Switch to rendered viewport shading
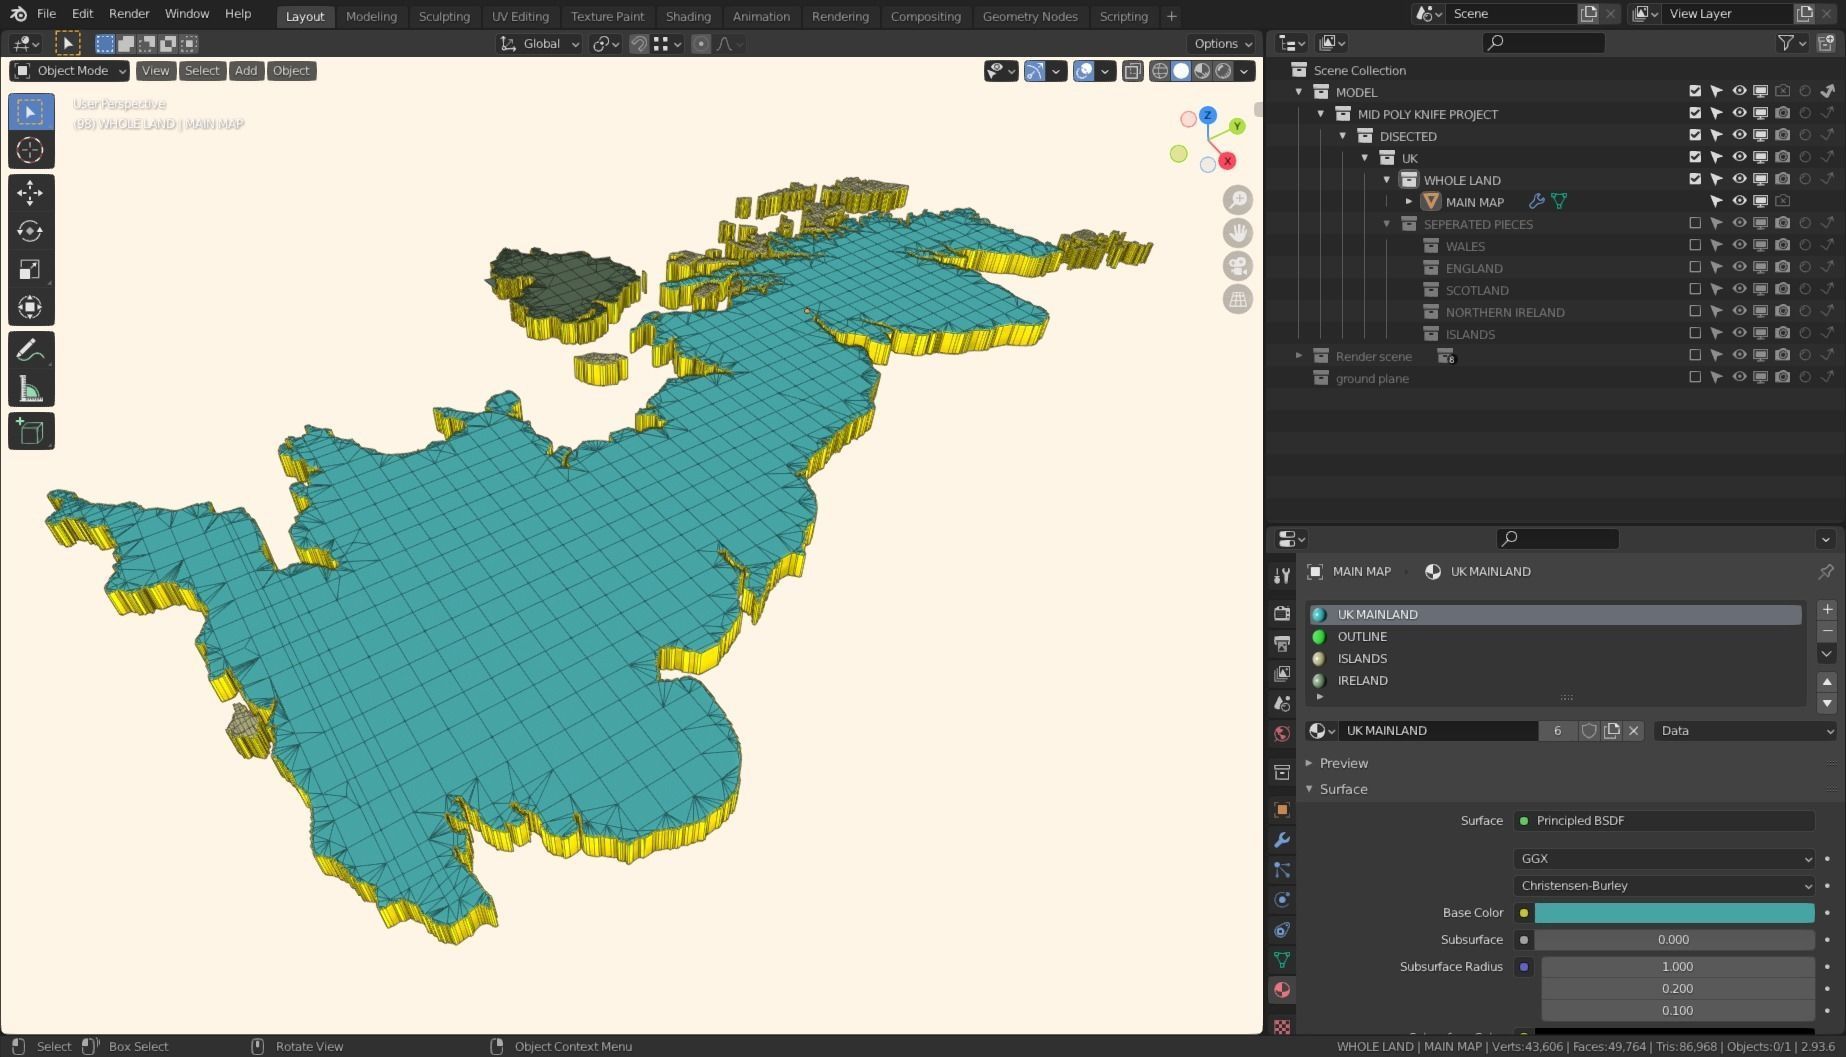Image resolution: width=1846 pixels, height=1057 pixels. click(1223, 71)
